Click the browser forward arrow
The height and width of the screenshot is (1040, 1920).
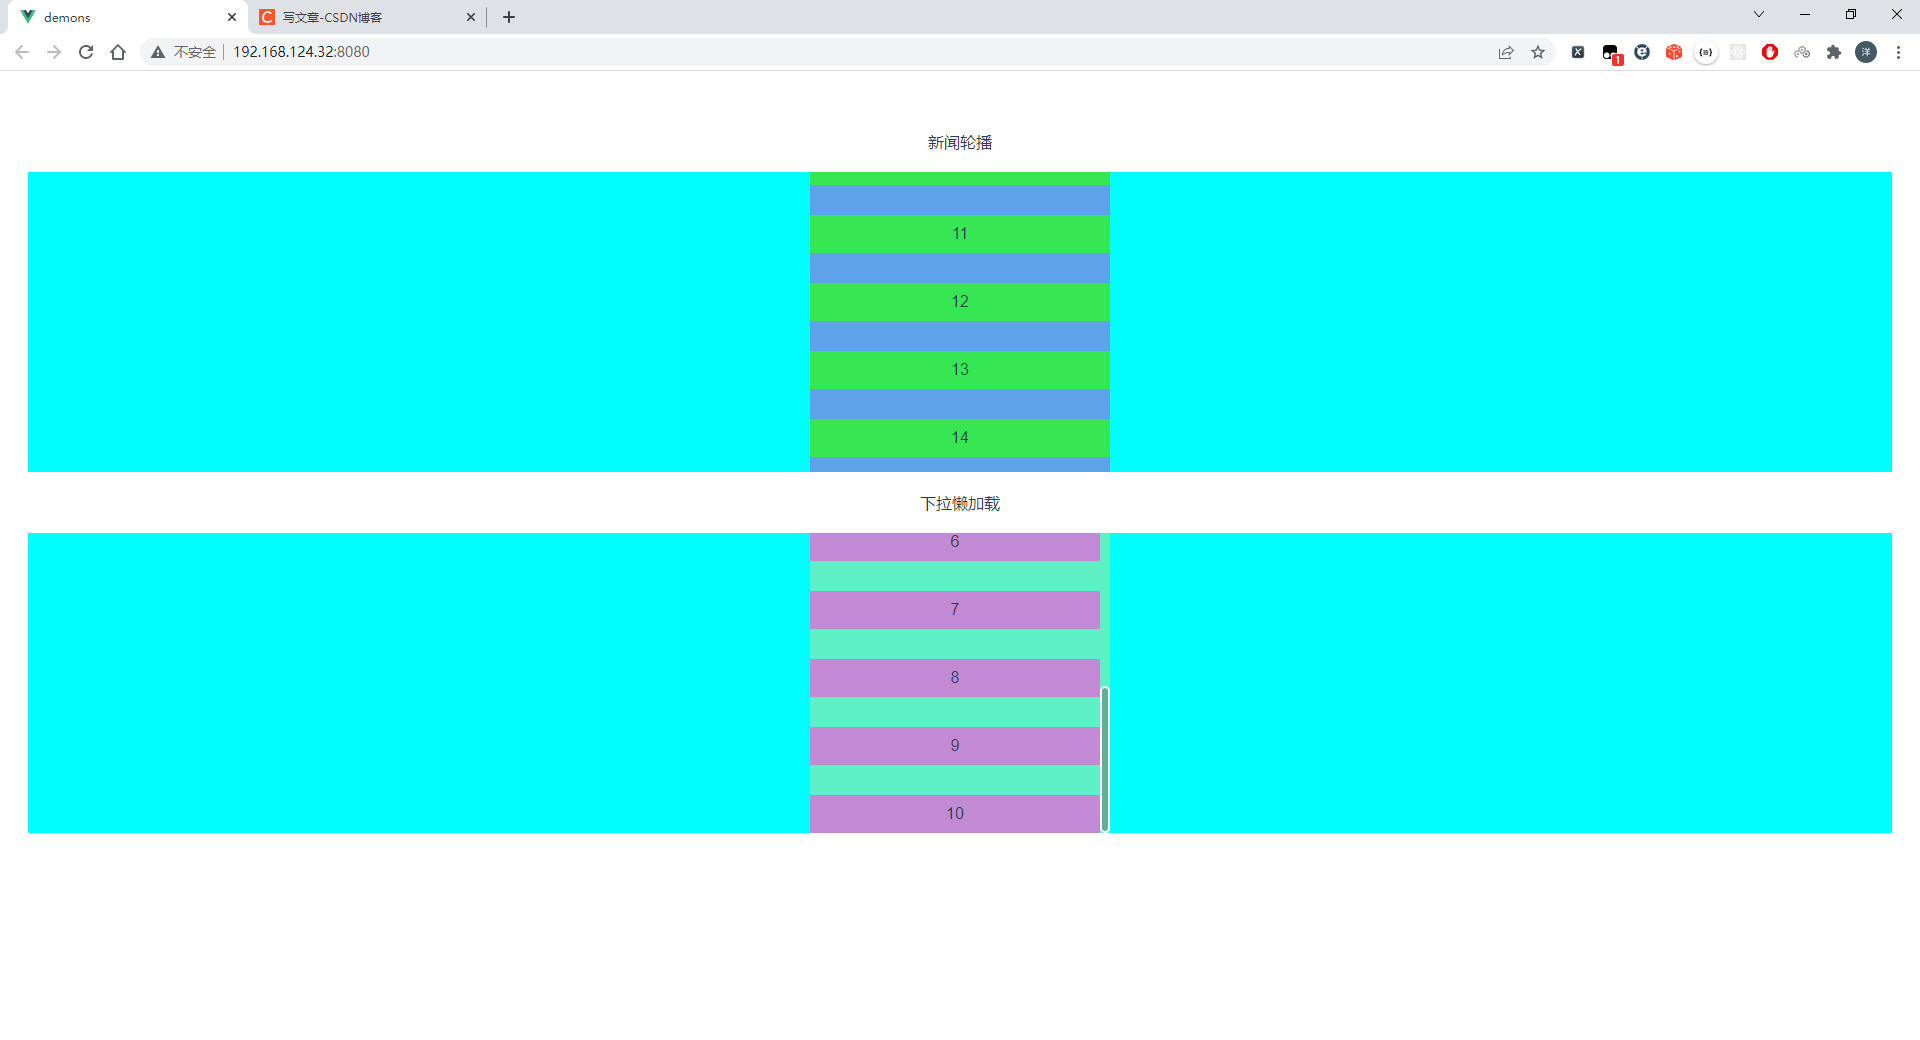point(54,52)
